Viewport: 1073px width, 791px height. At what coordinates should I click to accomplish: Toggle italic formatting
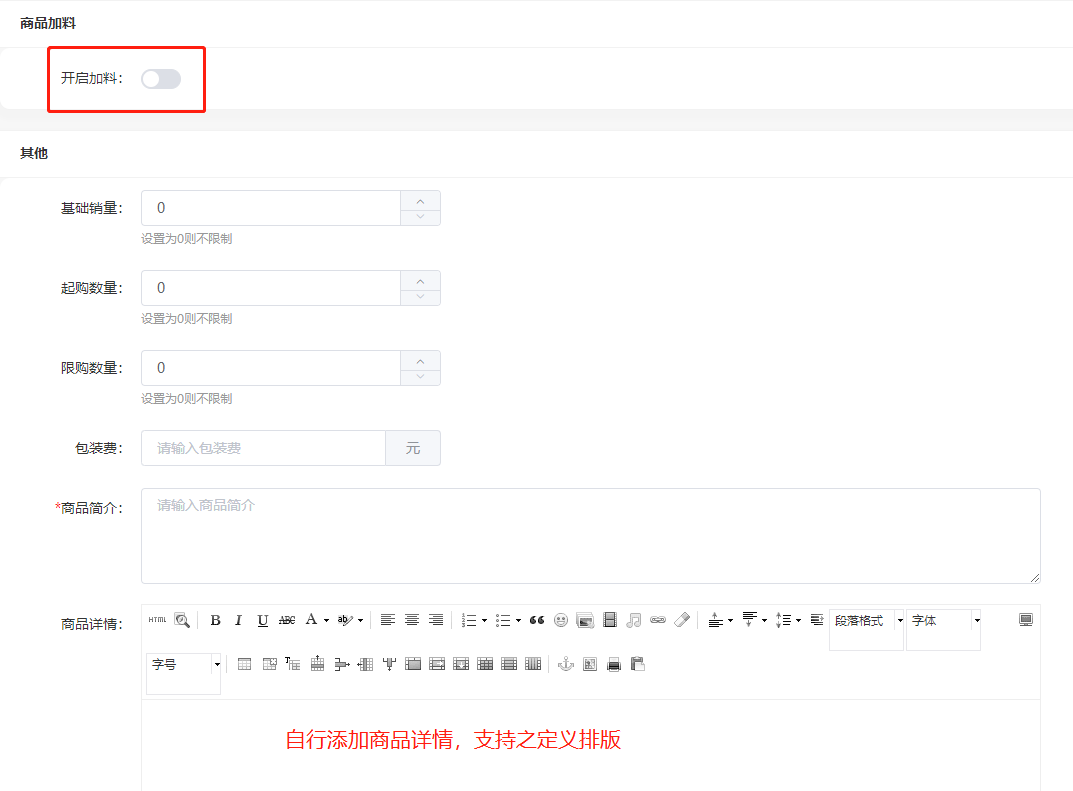[x=238, y=620]
